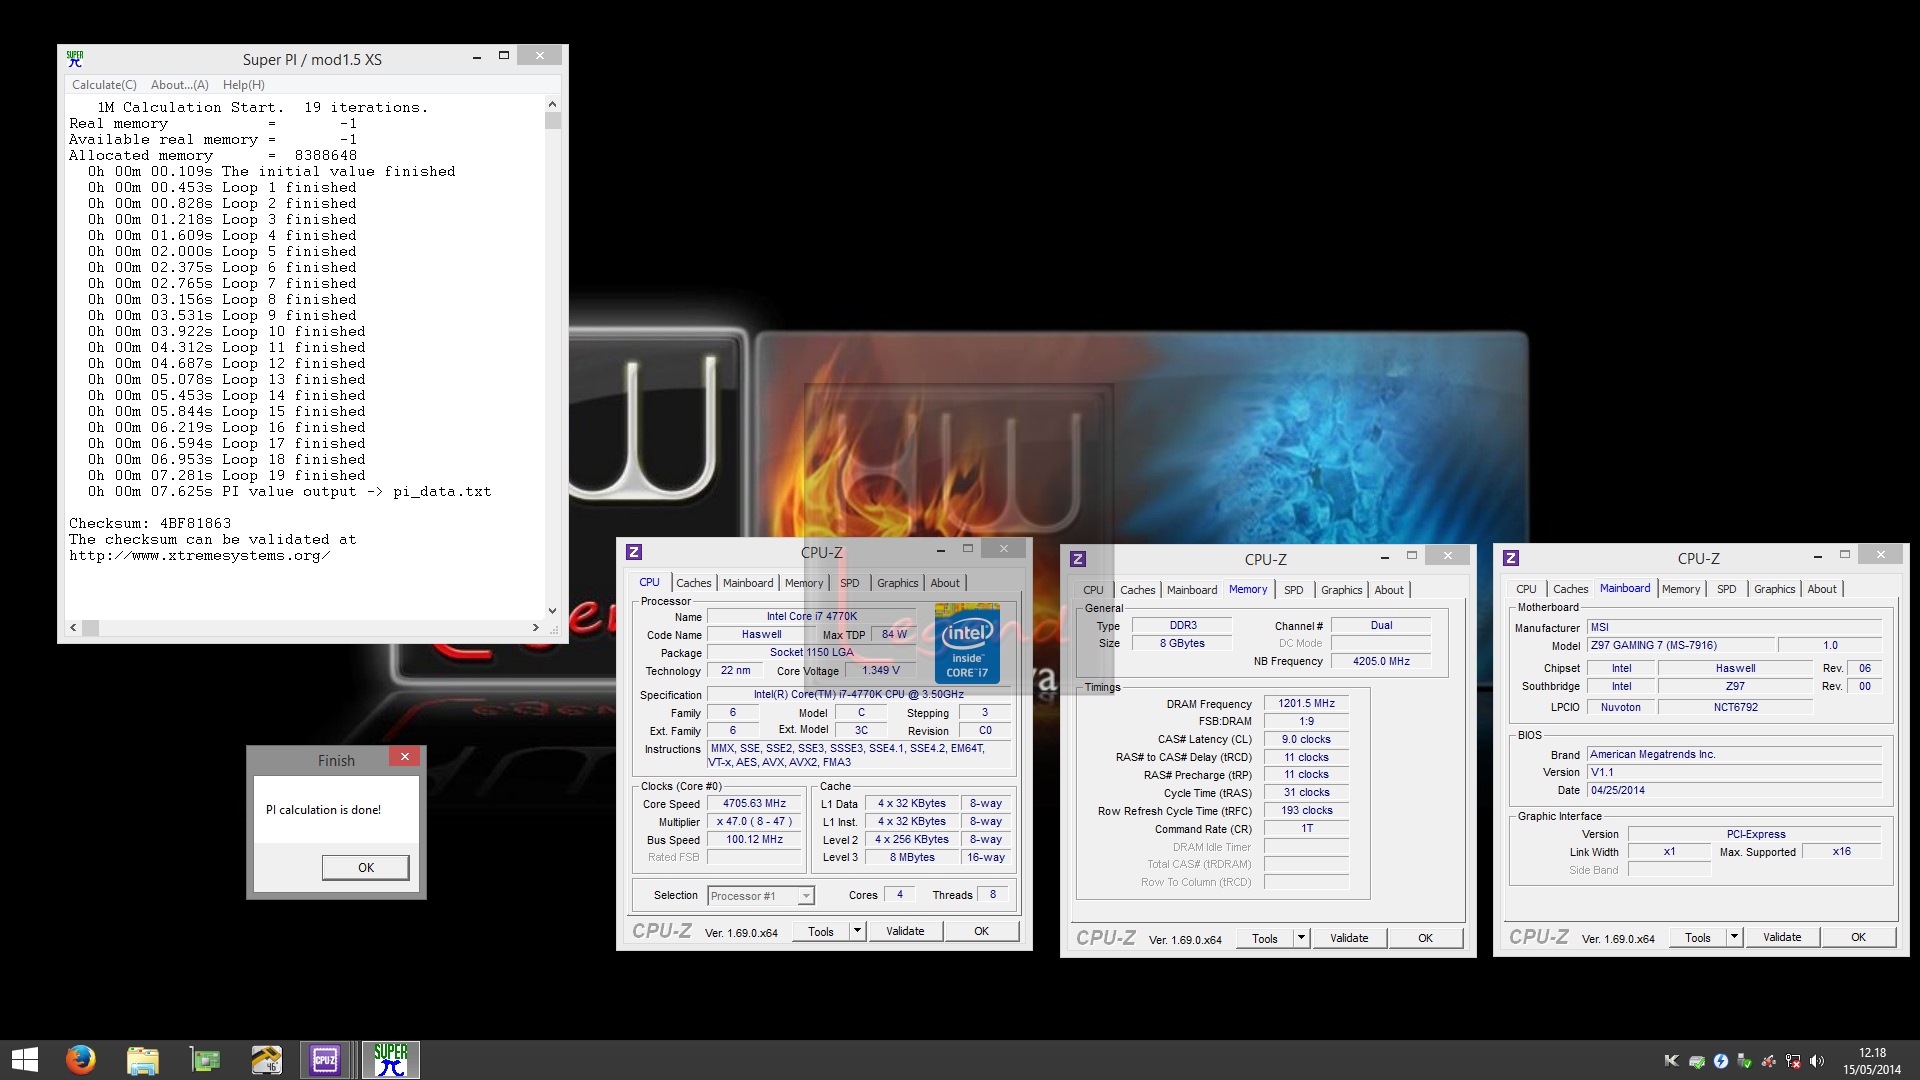The width and height of the screenshot is (1920, 1080).
Task: Click Validate in the Memory CPU-Z window
Action: click(x=1349, y=938)
